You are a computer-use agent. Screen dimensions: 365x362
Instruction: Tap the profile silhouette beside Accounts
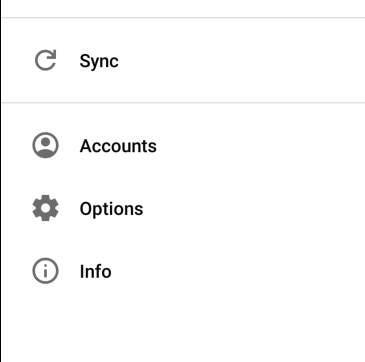pyautogui.click(x=45, y=145)
